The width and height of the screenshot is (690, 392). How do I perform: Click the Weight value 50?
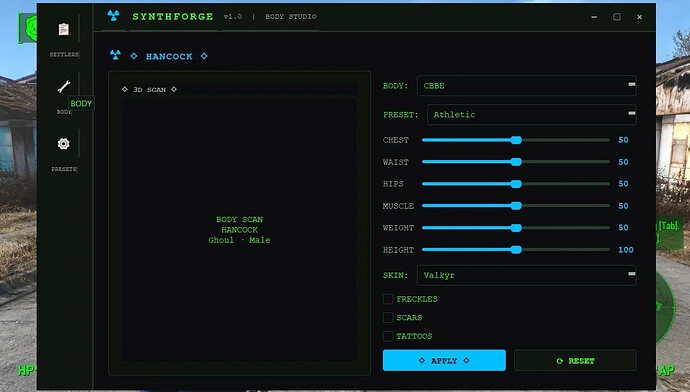pyautogui.click(x=623, y=227)
